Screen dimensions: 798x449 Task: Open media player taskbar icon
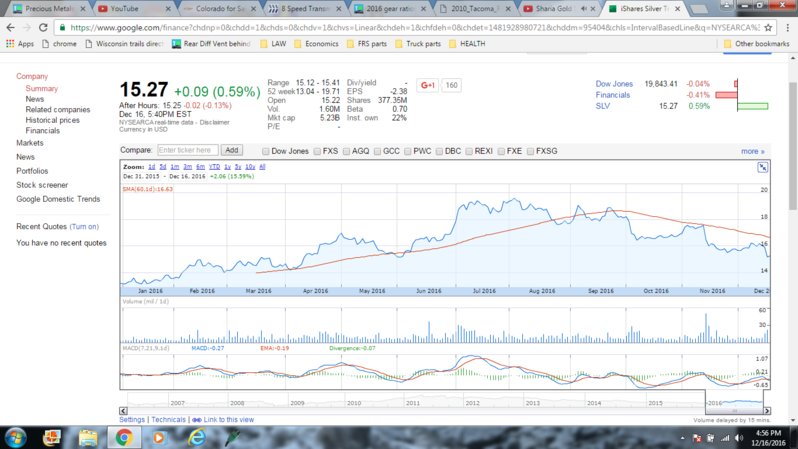(159, 437)
